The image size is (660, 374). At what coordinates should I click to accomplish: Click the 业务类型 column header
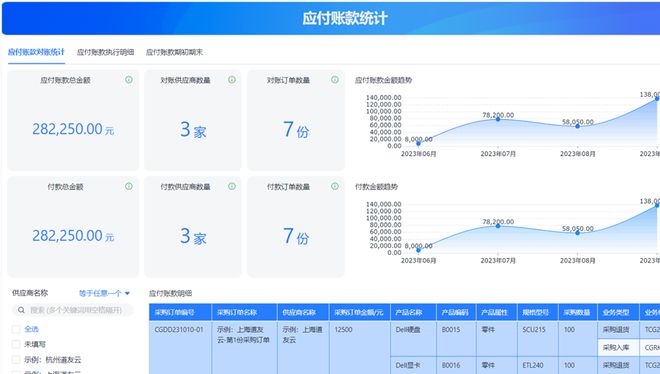[618, 313]
